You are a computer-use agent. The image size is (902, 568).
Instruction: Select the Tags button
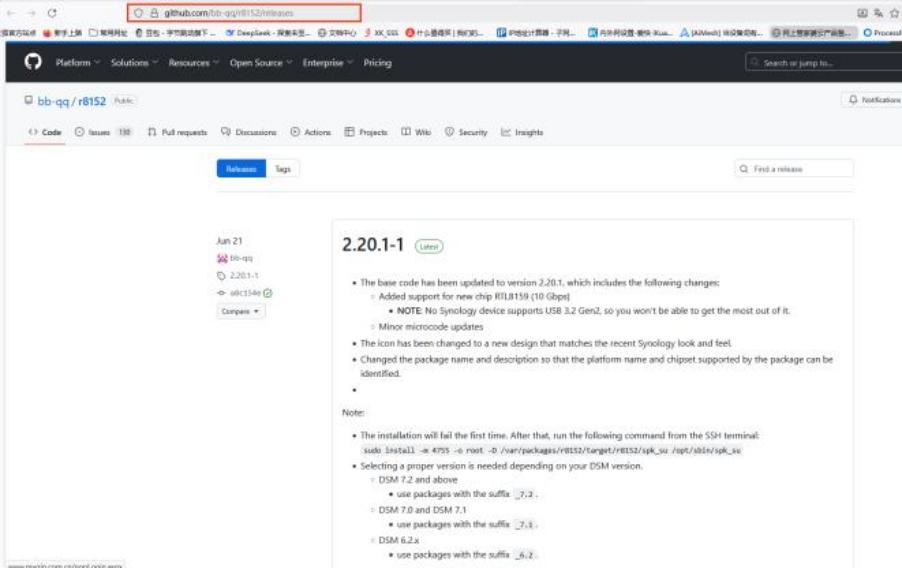(282, 169)
